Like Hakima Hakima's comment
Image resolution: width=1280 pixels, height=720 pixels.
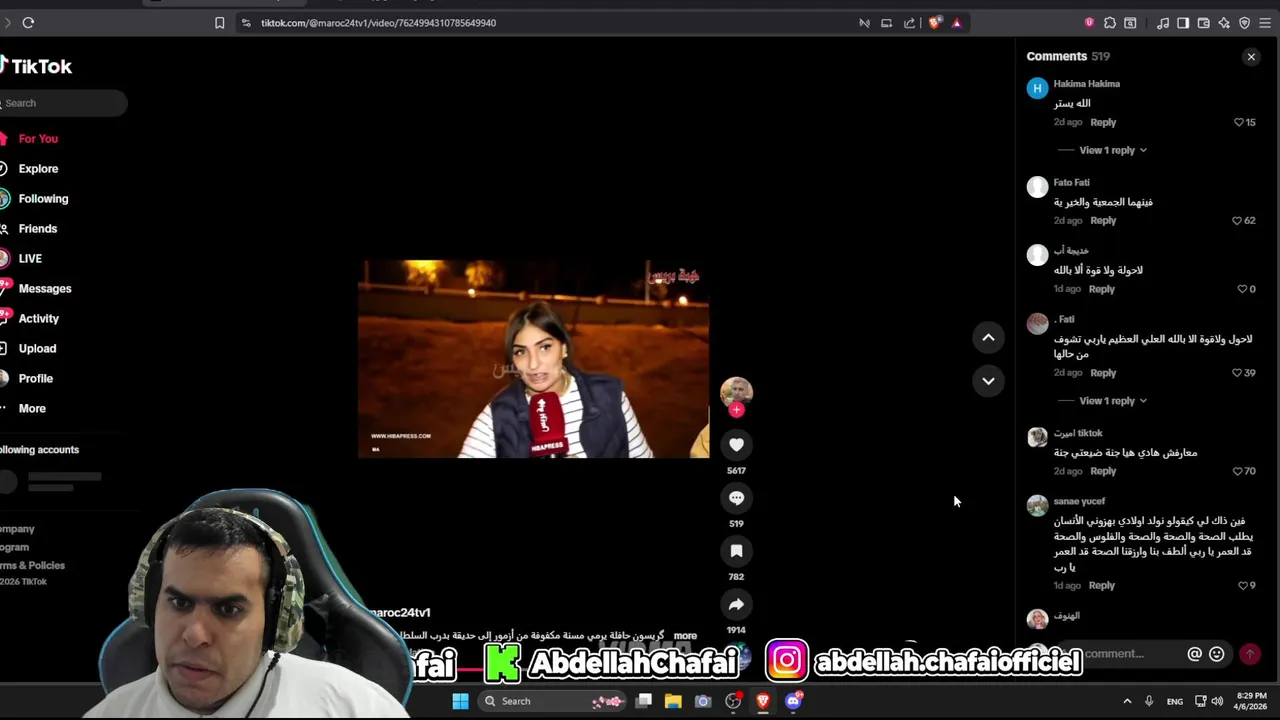(x=1239, y=122)
